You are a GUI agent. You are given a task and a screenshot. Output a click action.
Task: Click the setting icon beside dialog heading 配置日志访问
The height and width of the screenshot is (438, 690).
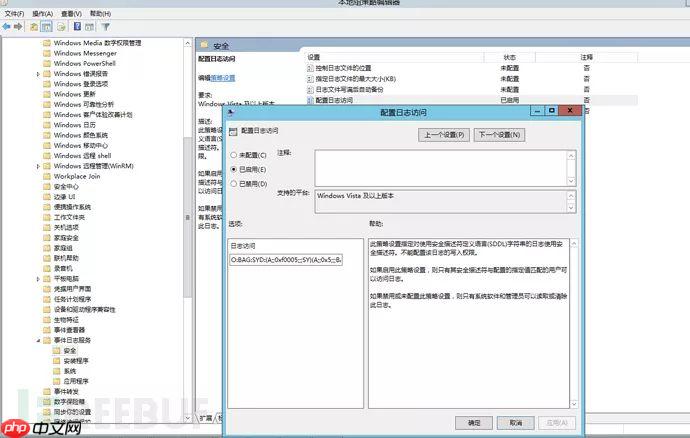pyautogui.click(x=233, y=131)
